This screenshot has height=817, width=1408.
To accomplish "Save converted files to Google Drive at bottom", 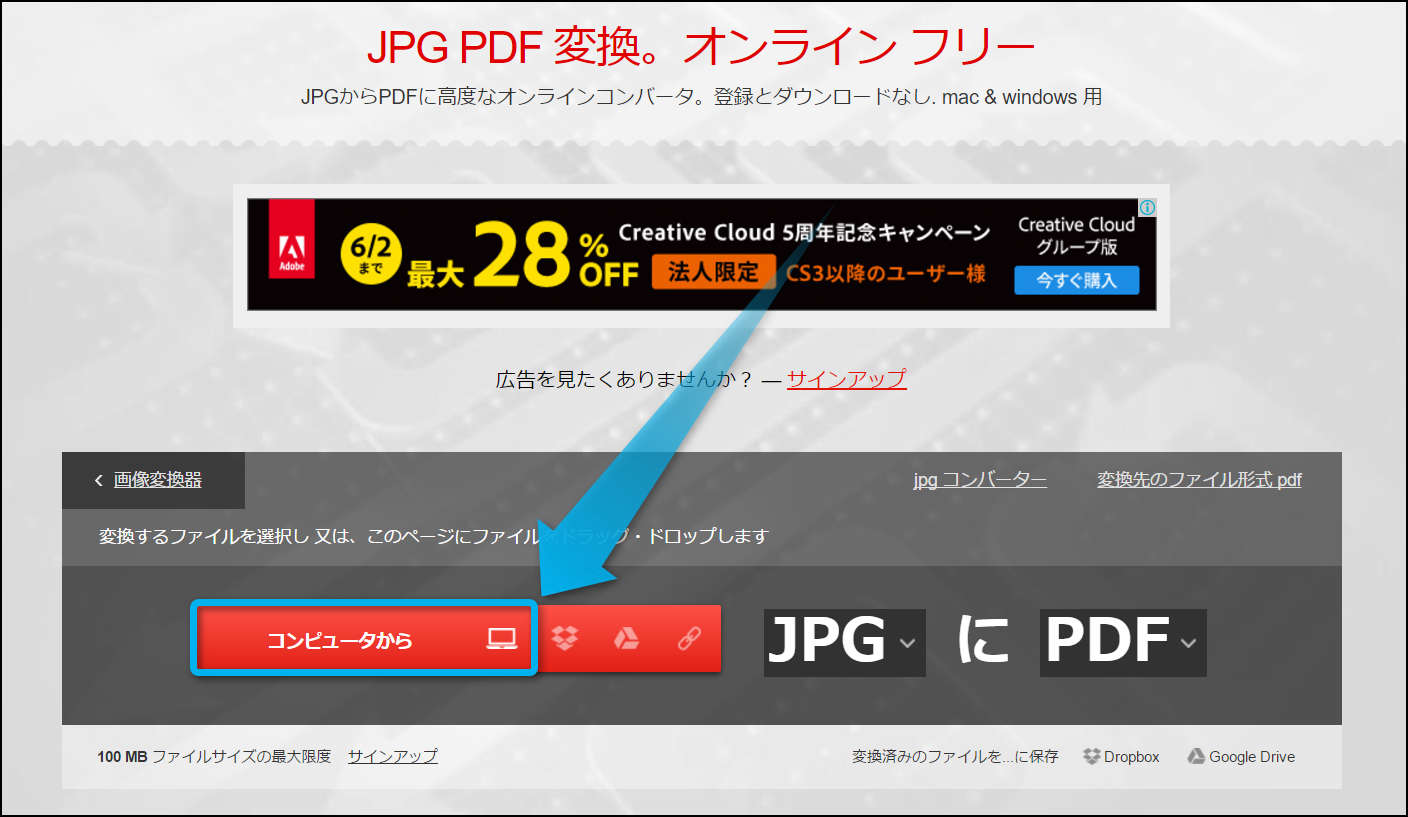I will click(x=1241, y=757).
